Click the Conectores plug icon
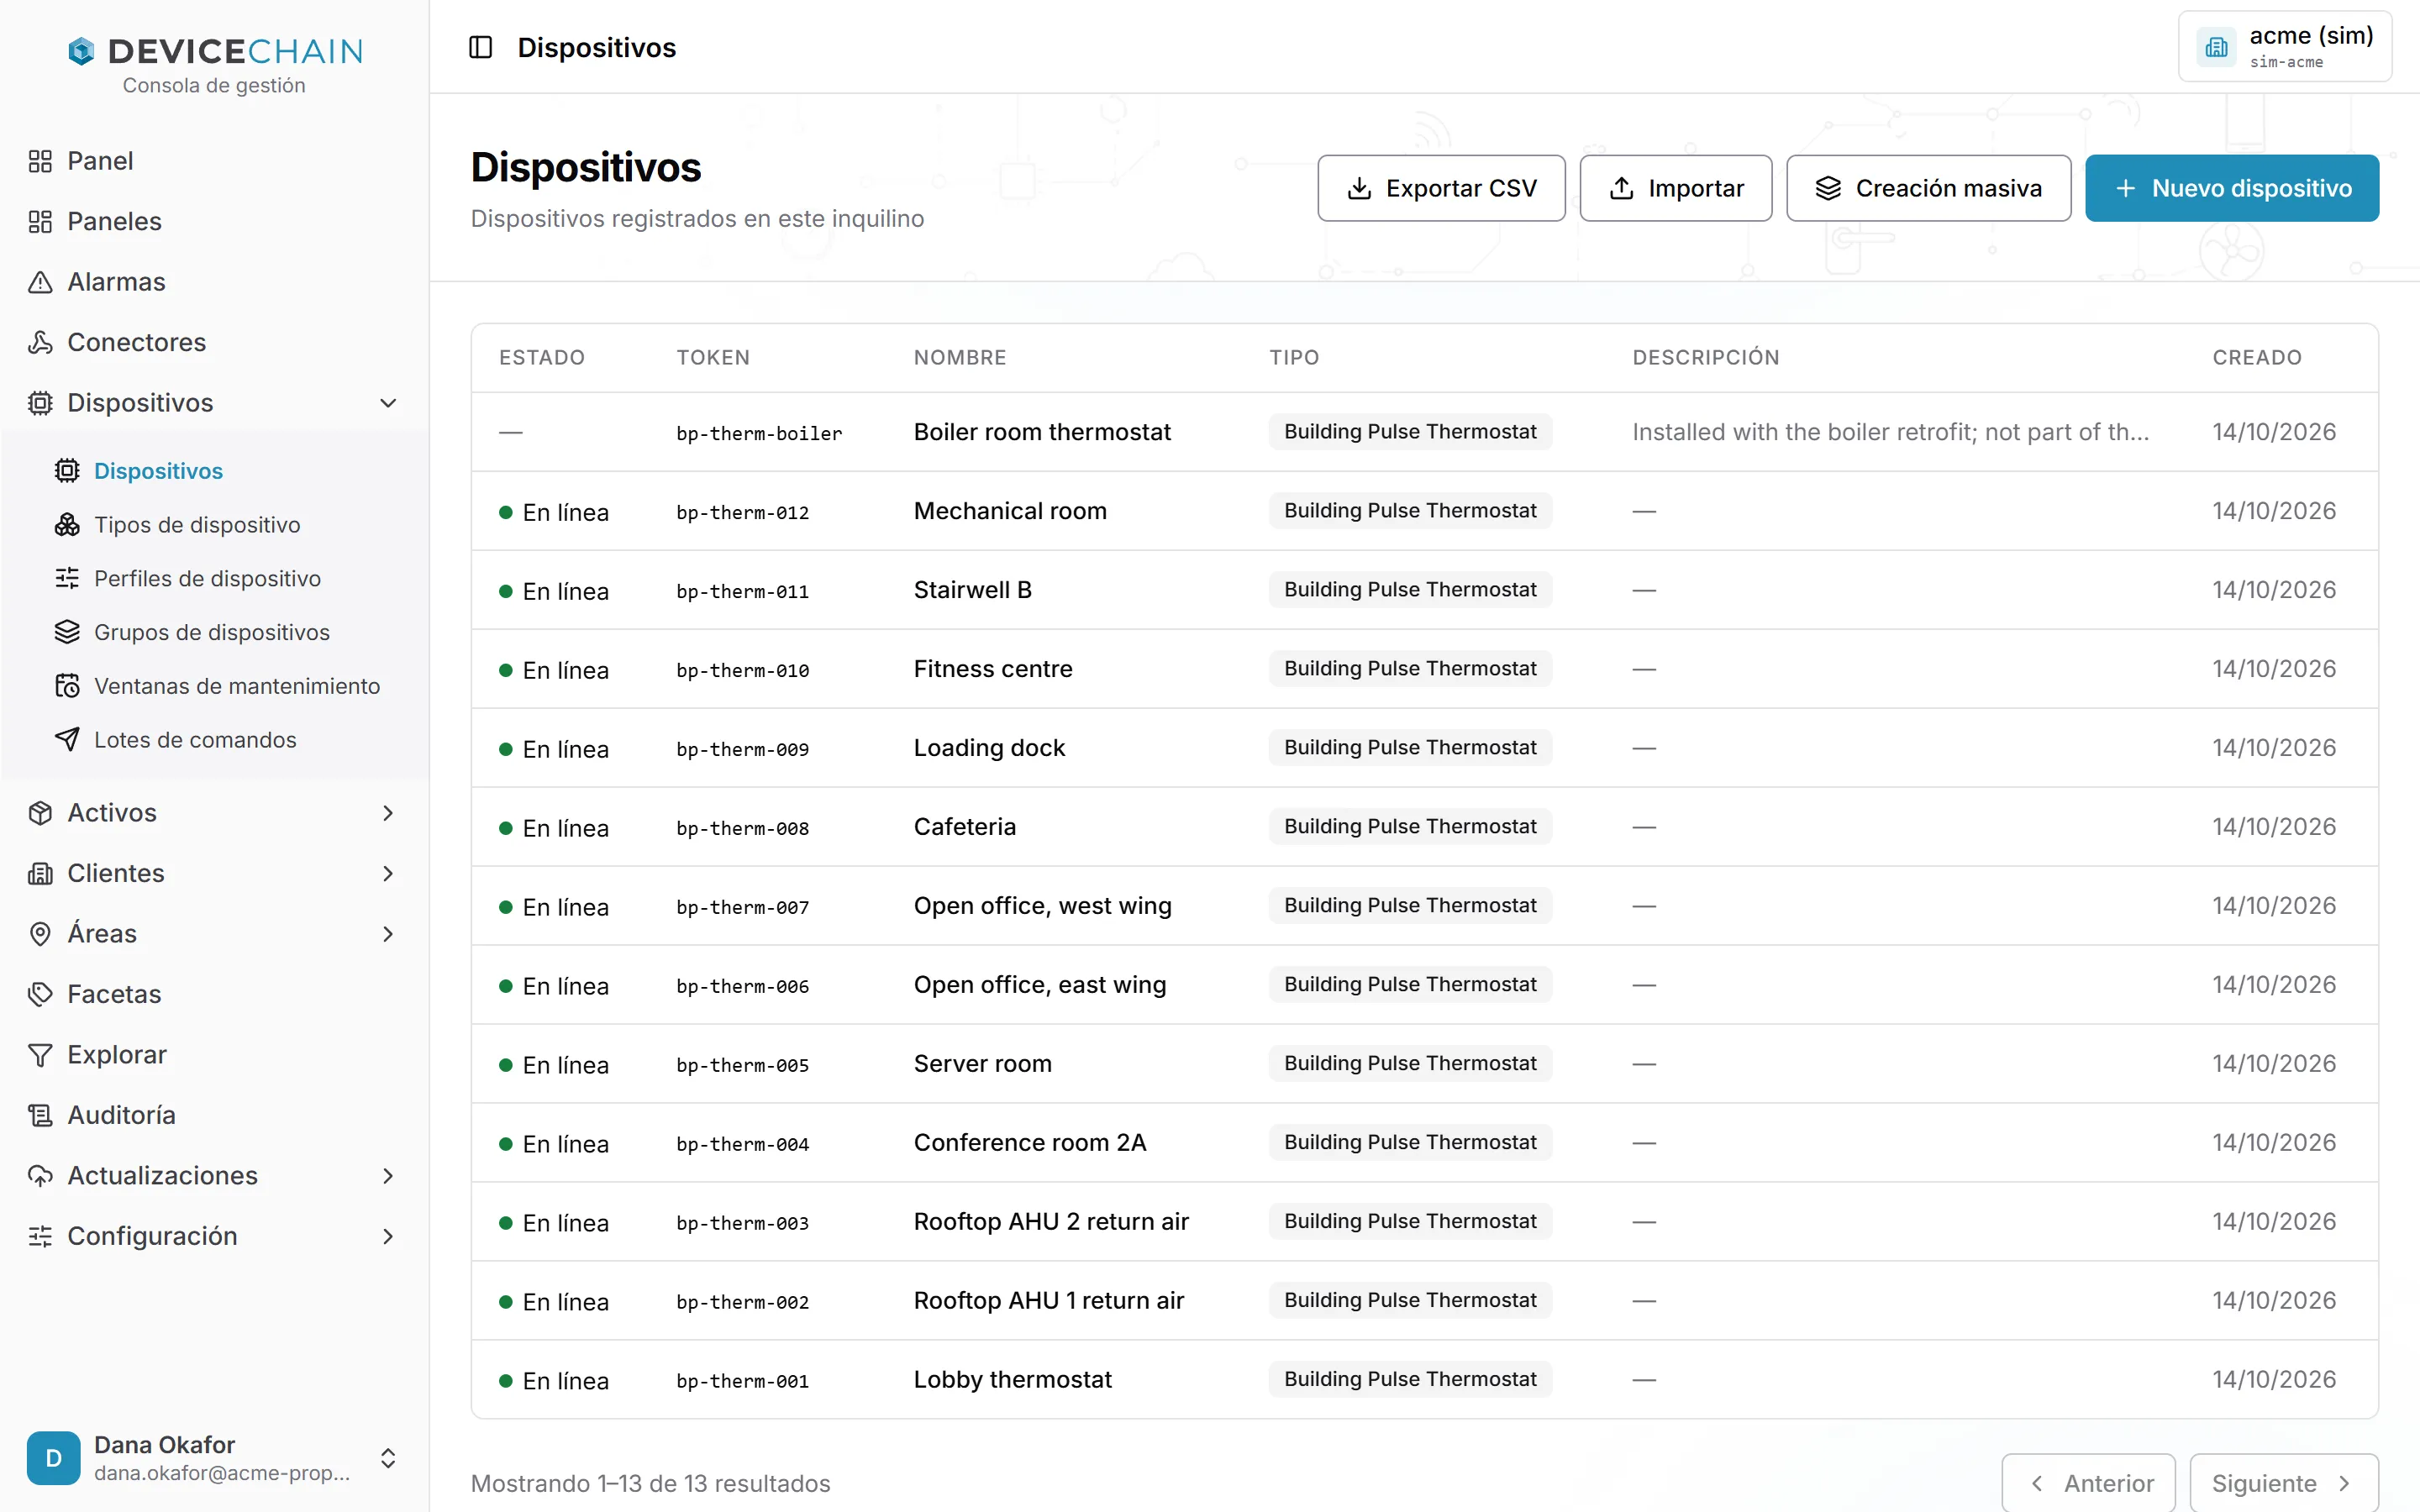This screenshot has height=1512, width=2420. click(40, 342)
